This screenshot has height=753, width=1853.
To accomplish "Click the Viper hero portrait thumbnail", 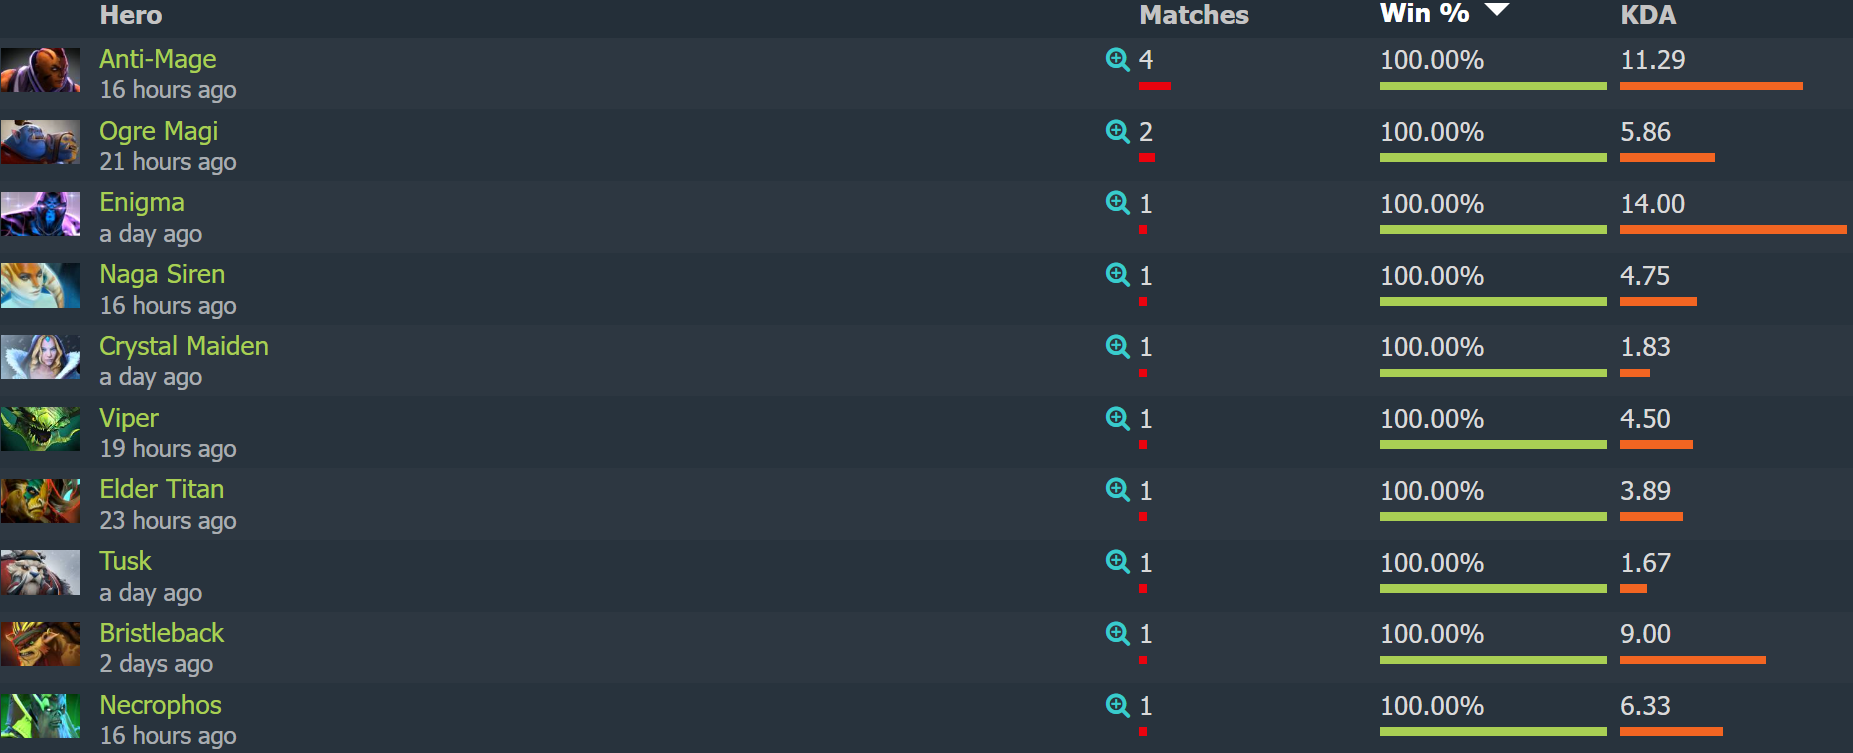I will (40, 429).
